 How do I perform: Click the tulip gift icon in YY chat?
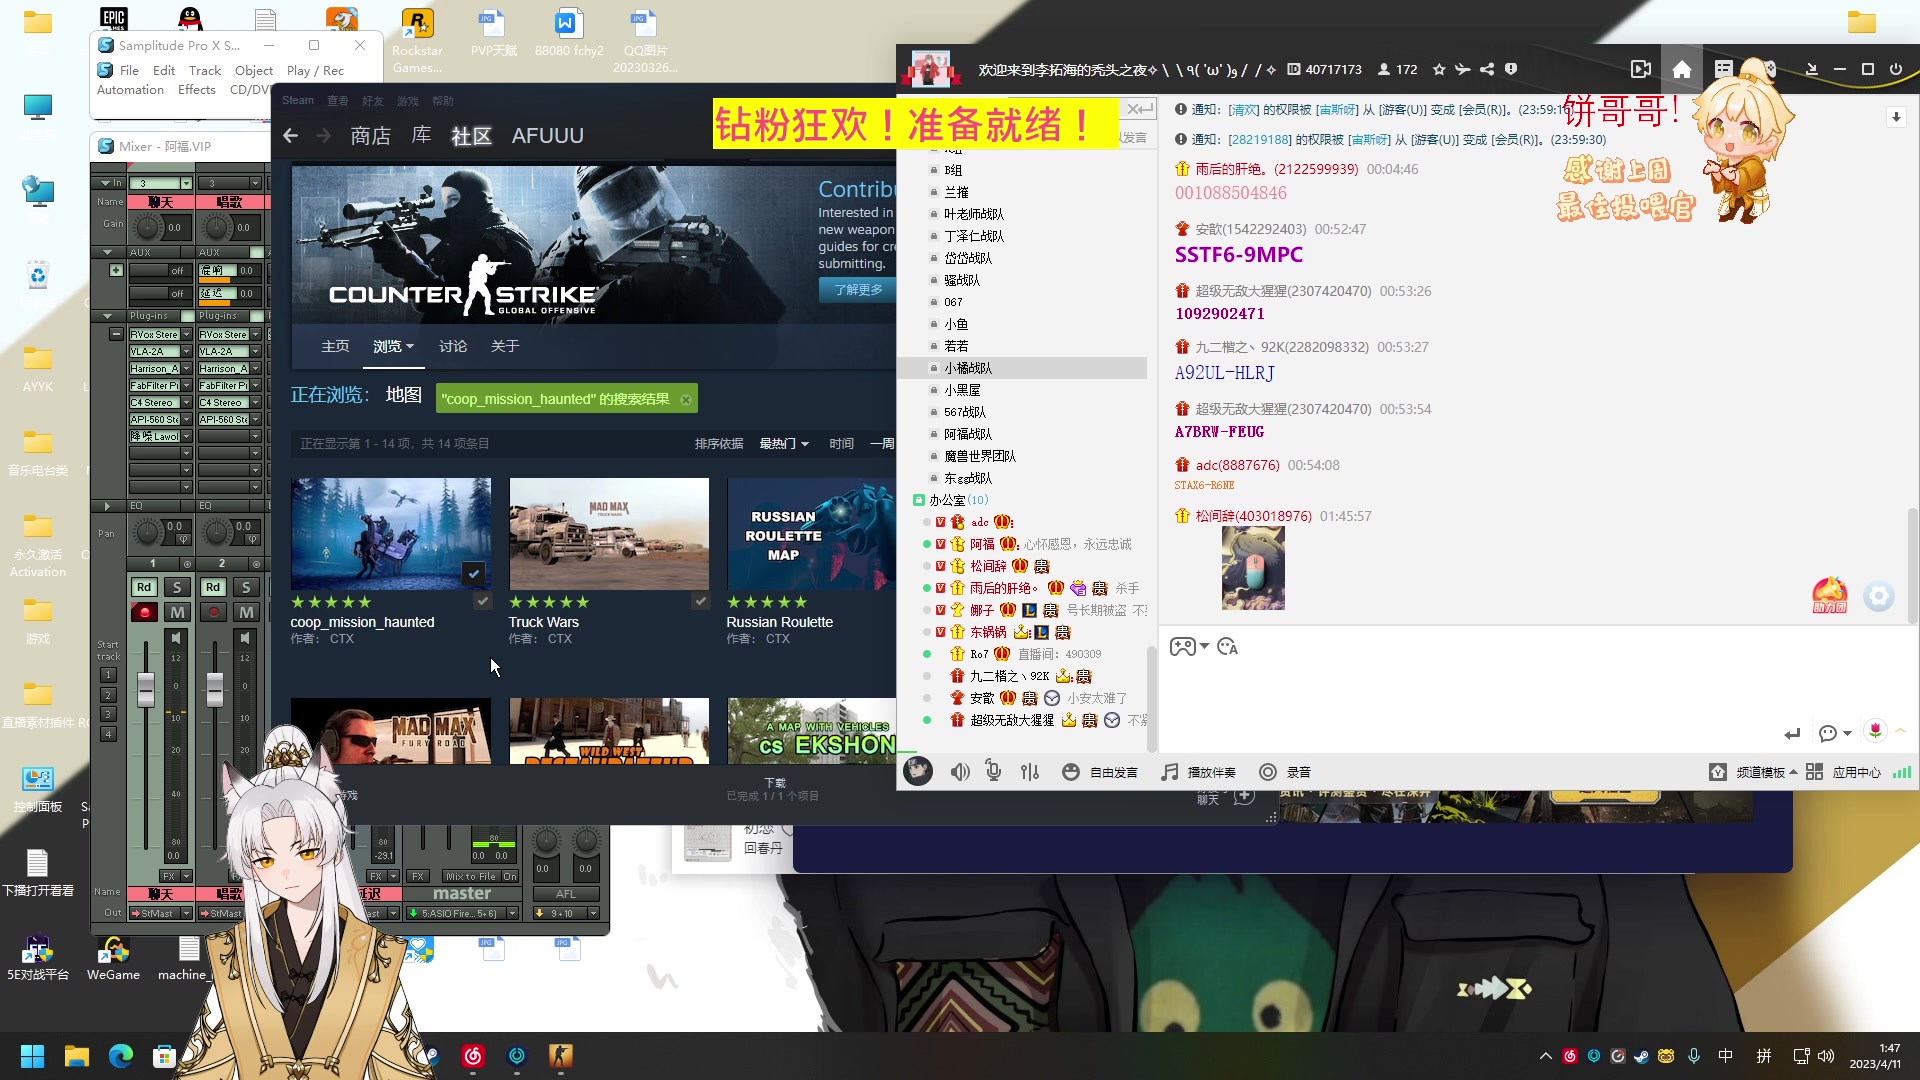[1875, 732]
